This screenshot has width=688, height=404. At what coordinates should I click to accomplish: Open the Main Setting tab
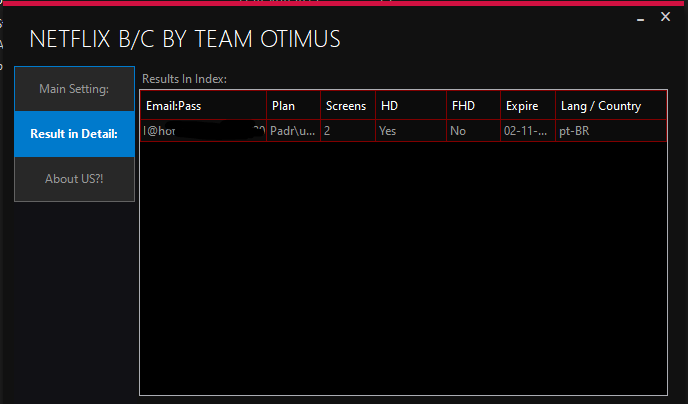click(74, 89)
